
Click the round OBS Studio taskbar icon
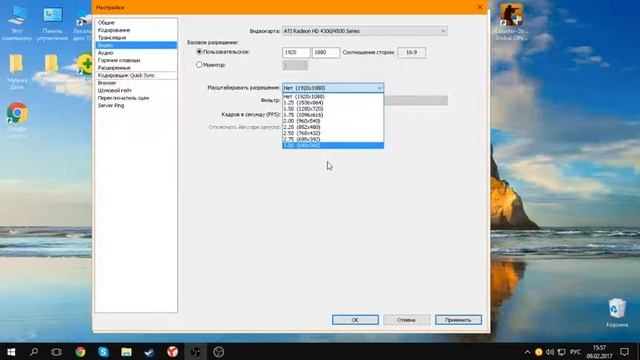click(218, 352)
